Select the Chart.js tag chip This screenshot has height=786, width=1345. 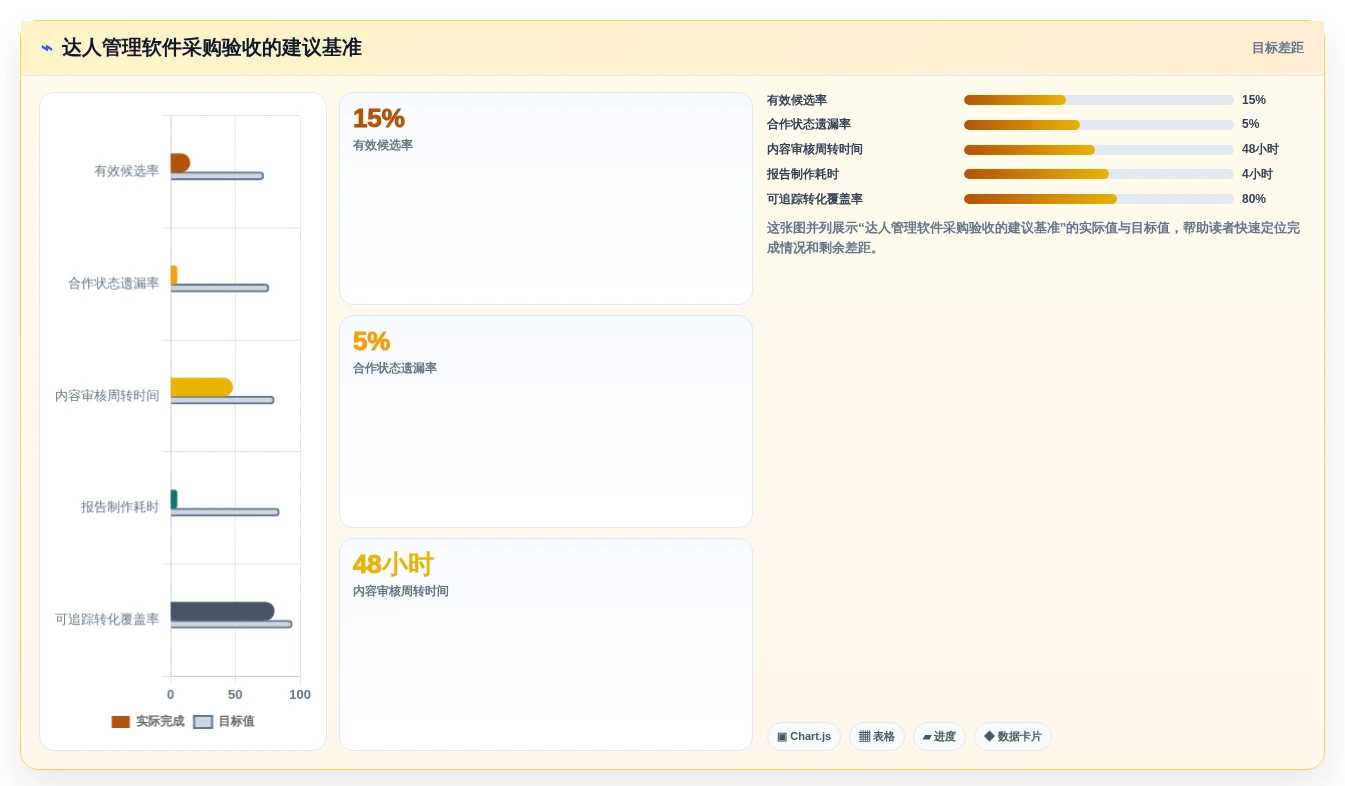(x=804, y=737)
